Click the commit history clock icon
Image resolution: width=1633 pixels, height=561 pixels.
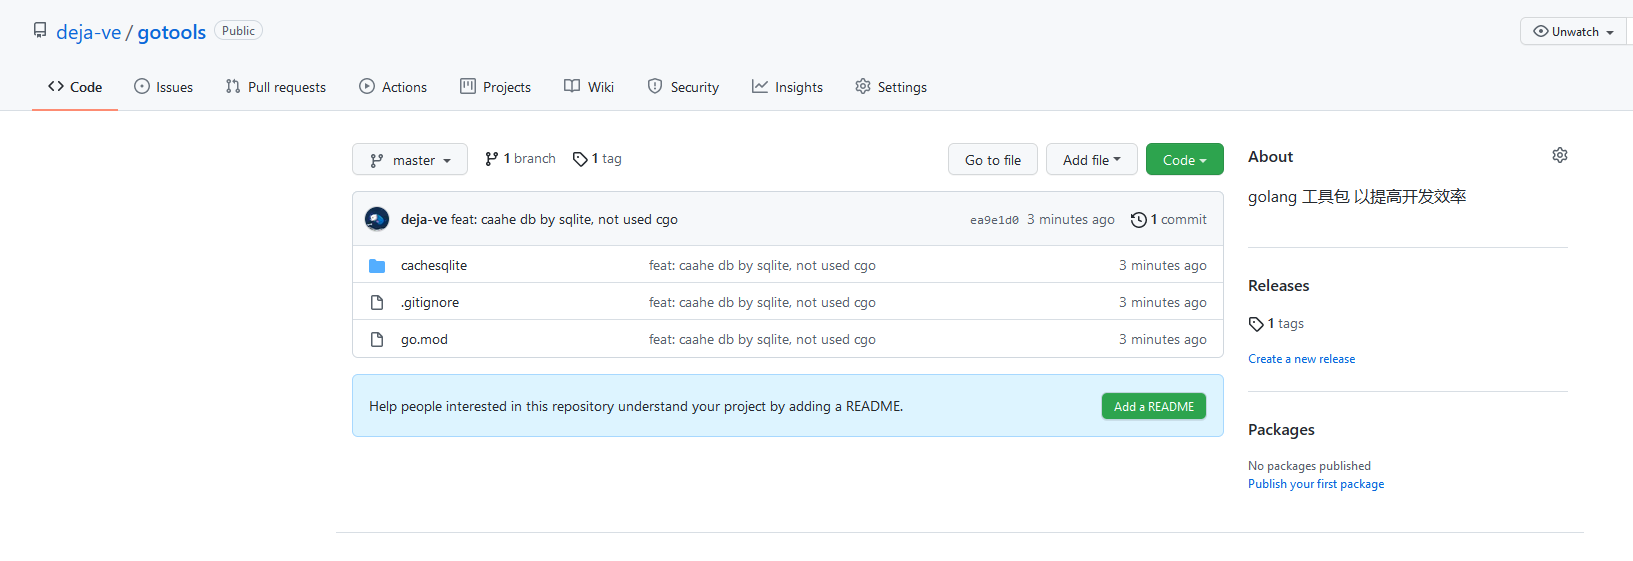(1138, 220)
